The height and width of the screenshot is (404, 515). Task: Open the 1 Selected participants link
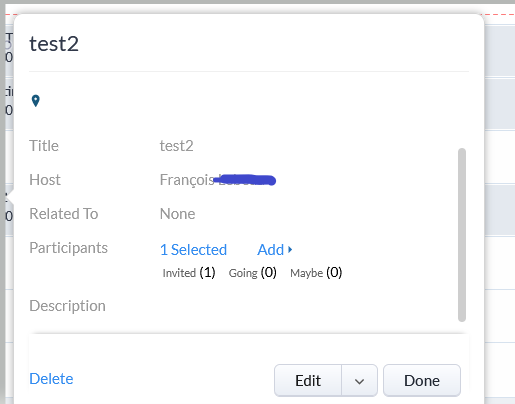(x=193, y=250)
